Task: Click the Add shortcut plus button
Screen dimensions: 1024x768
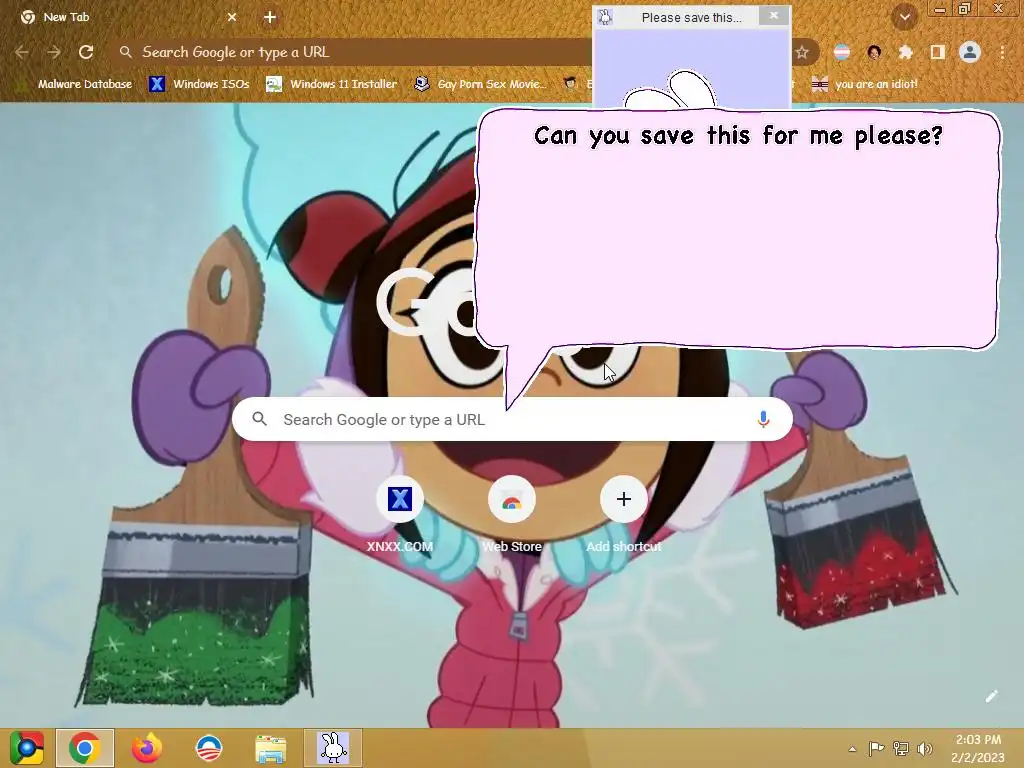Action: [x=624, y=500]
